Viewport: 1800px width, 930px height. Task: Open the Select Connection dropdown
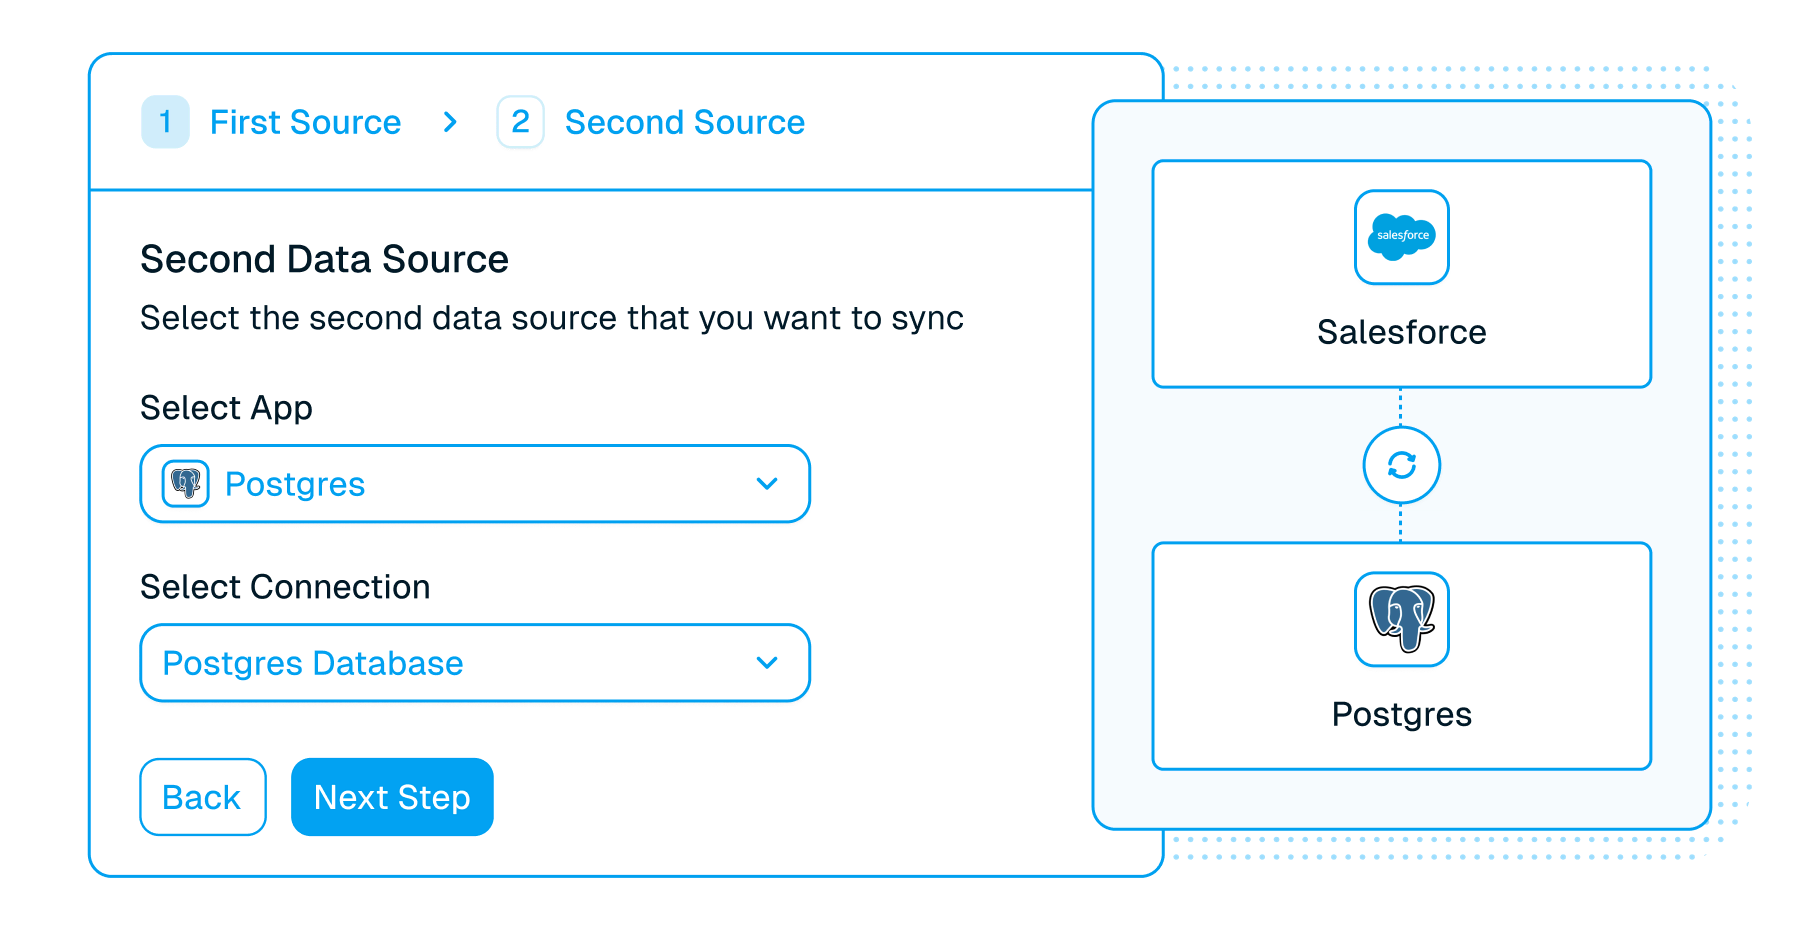475,663
